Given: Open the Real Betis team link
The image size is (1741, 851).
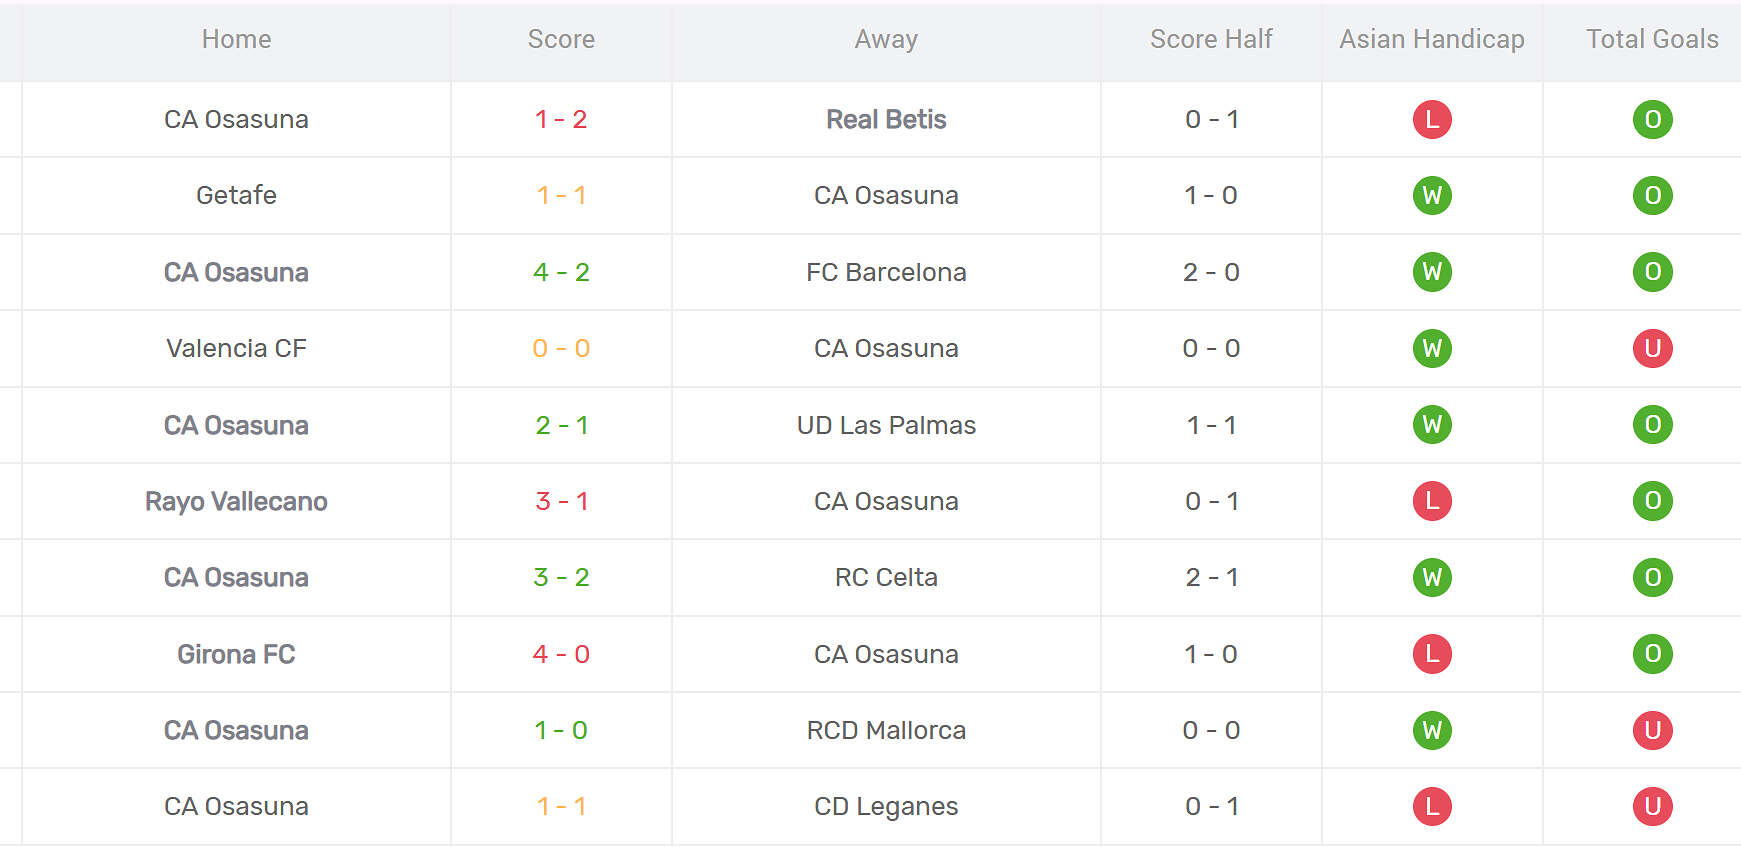Looking at the screenshot, I should point(886,119).
